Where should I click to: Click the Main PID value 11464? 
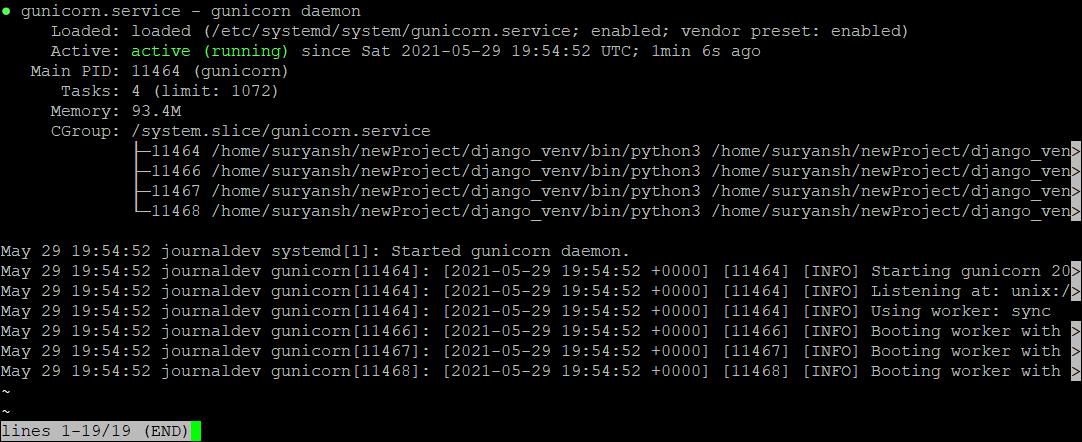[x=156, y=71]
